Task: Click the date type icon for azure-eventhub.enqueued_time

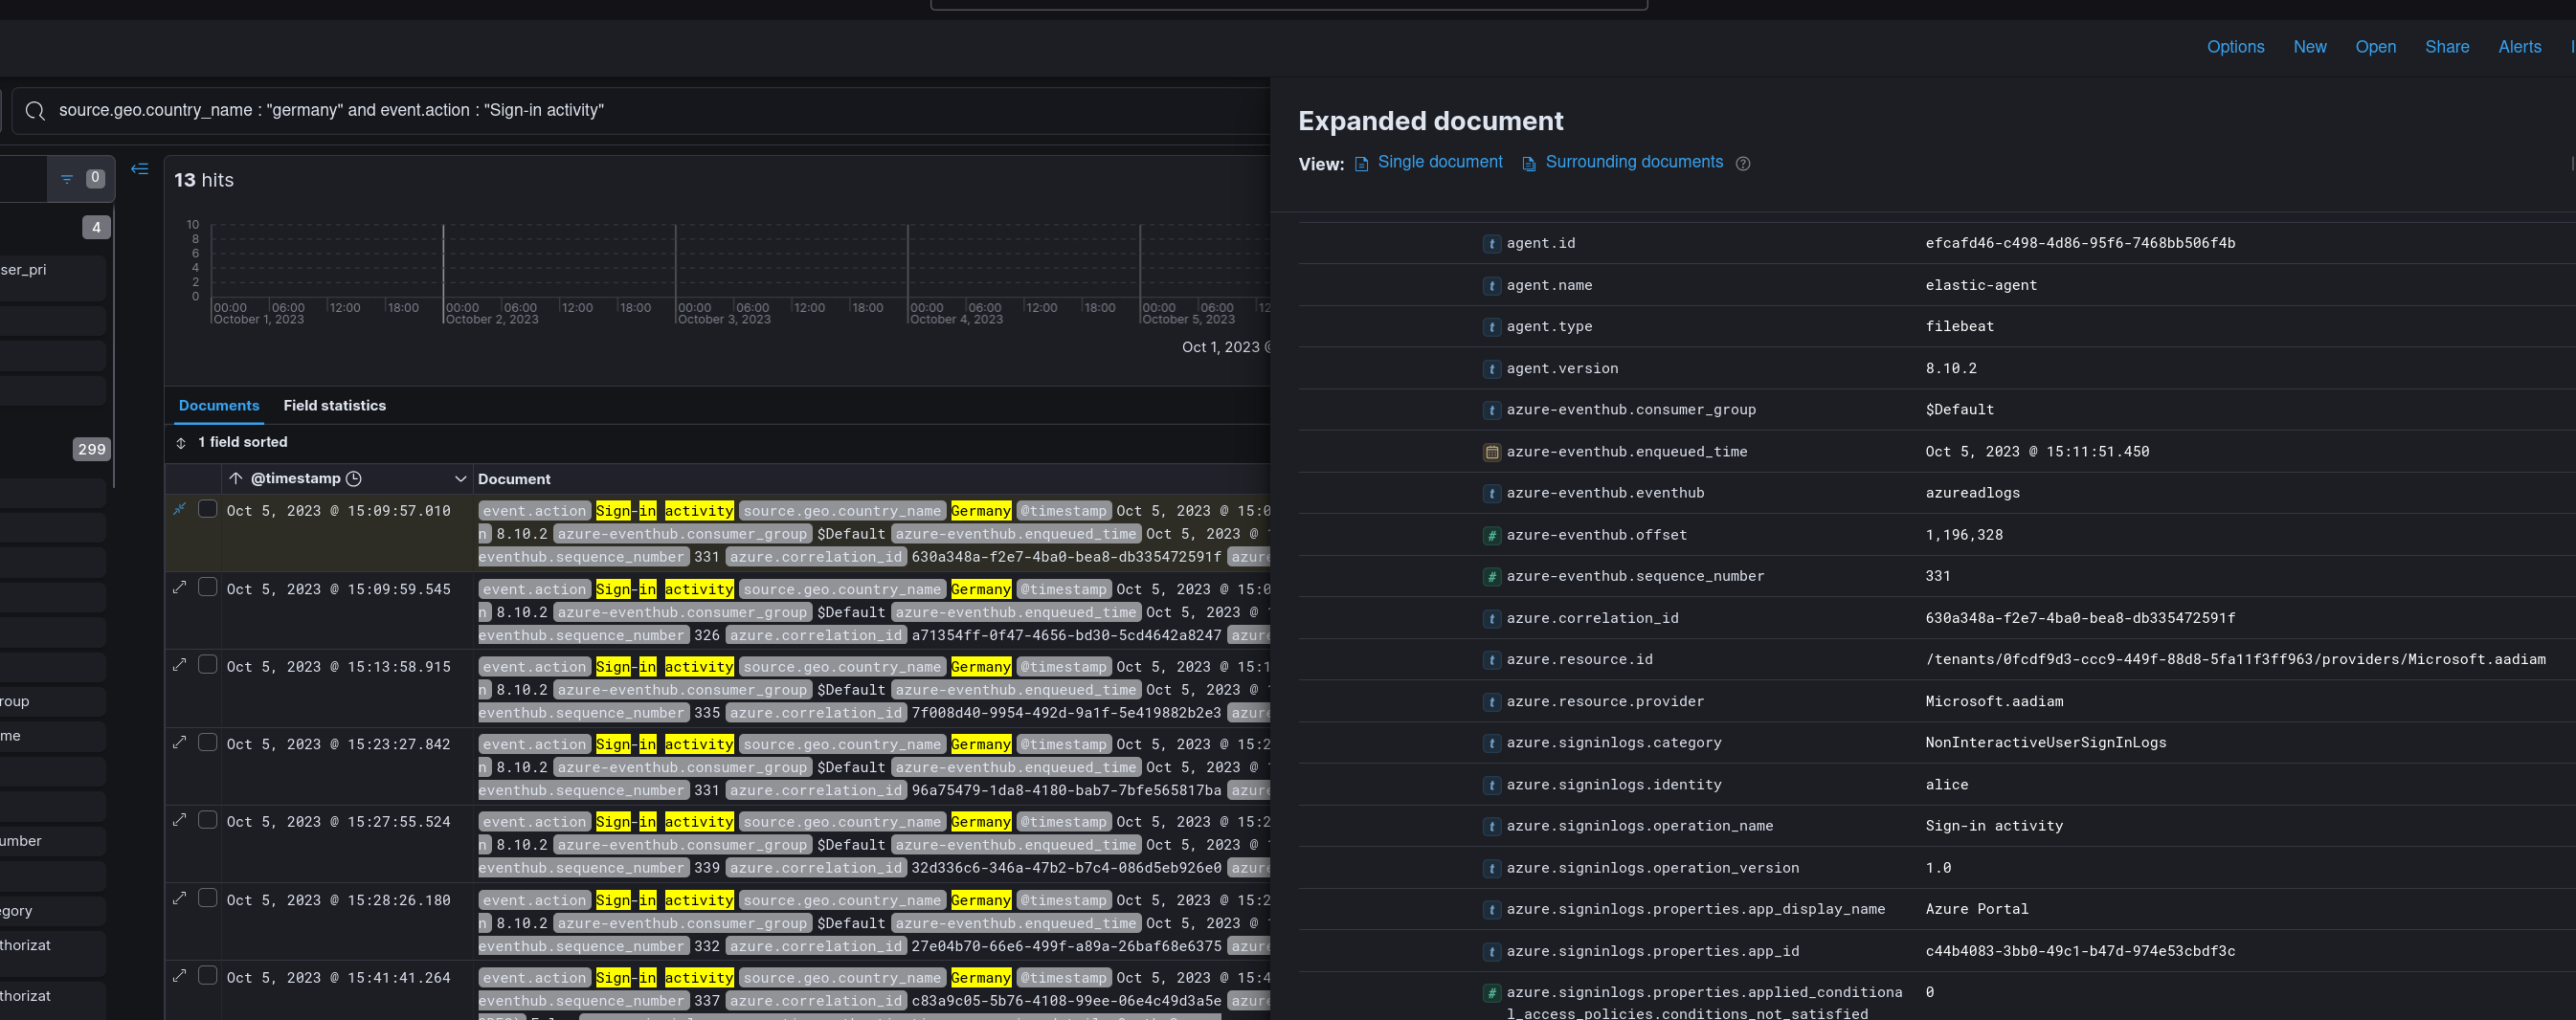Action: (1491, 452)
